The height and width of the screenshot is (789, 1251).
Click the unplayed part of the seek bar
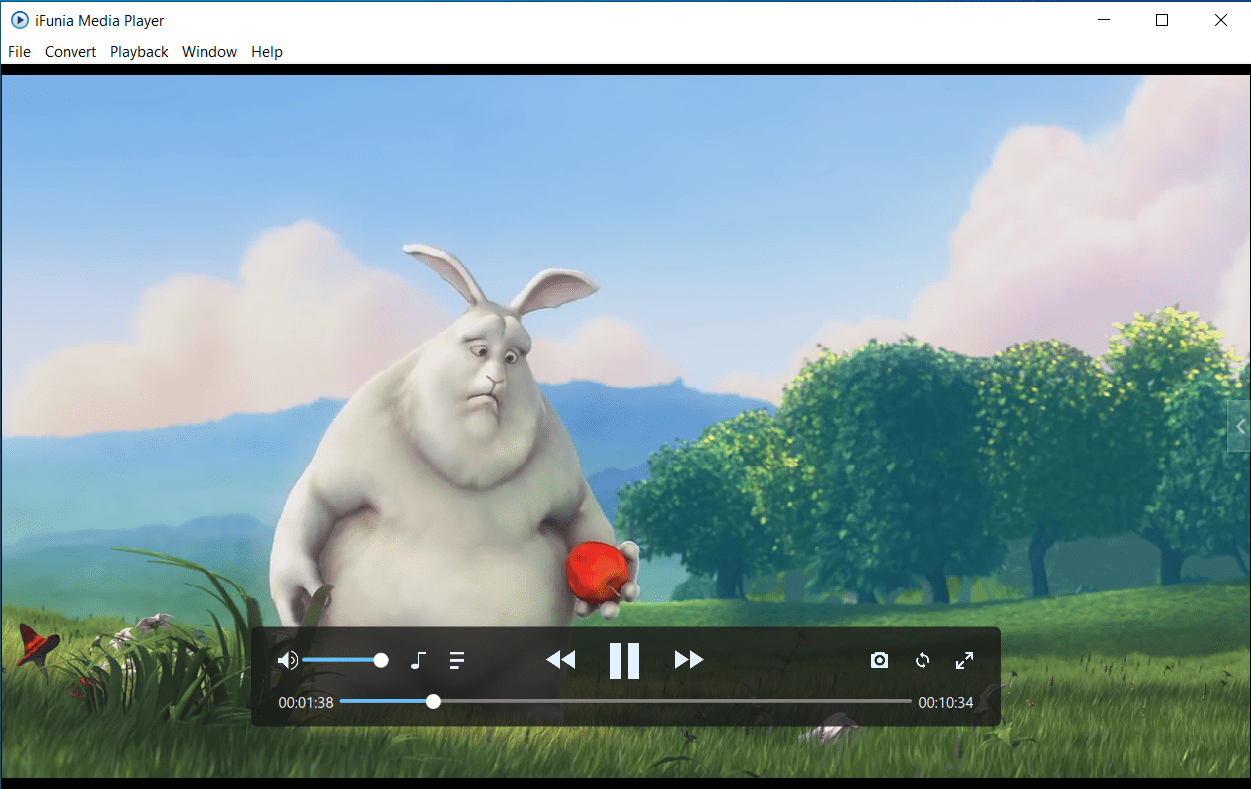click(676, 702)
